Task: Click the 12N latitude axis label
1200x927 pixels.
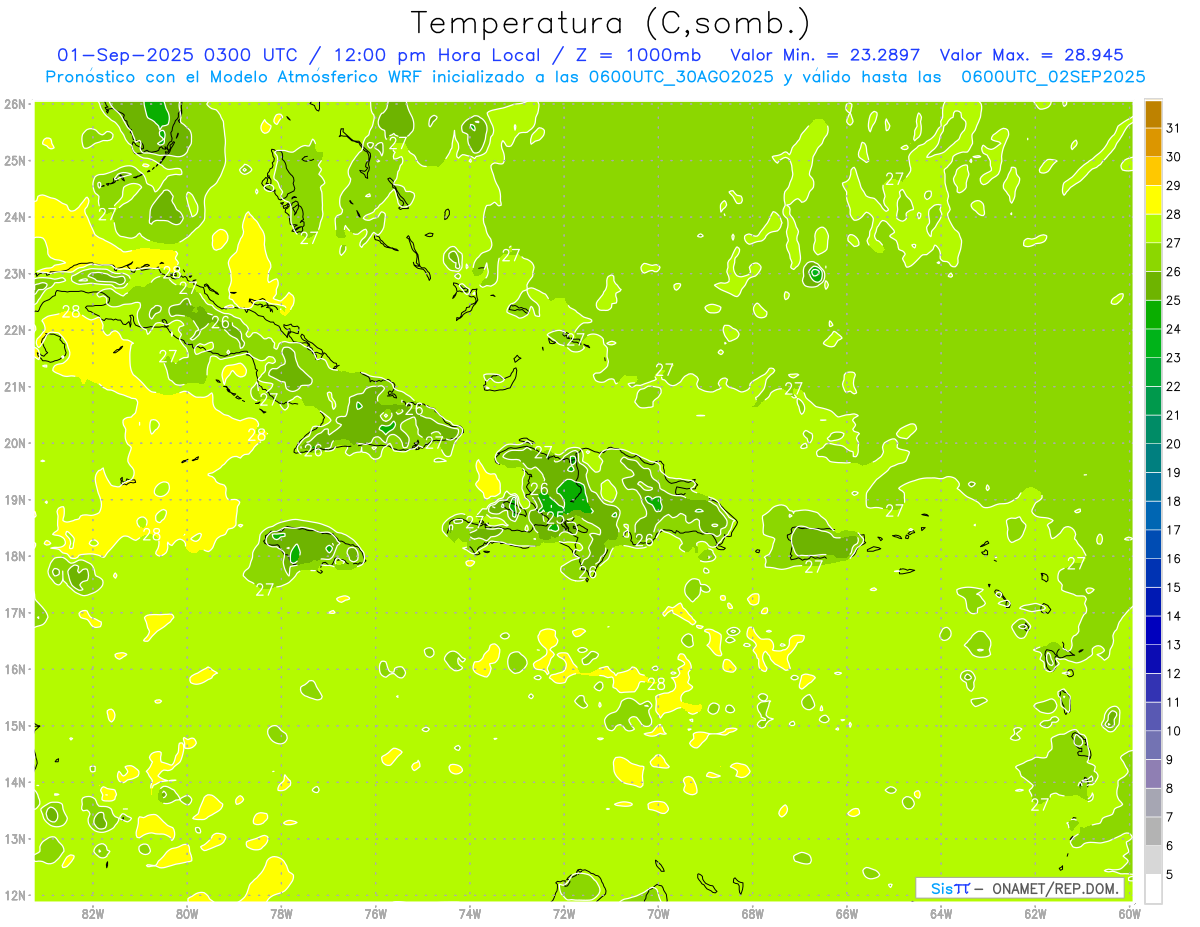Action: (x=14, y=895)
